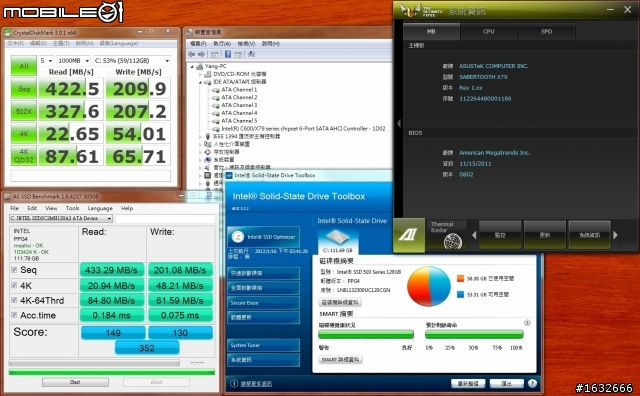Expand the IEEE 1394 controllers node
This screenshot has width=640, height=396.
click(x=200, y=136)
